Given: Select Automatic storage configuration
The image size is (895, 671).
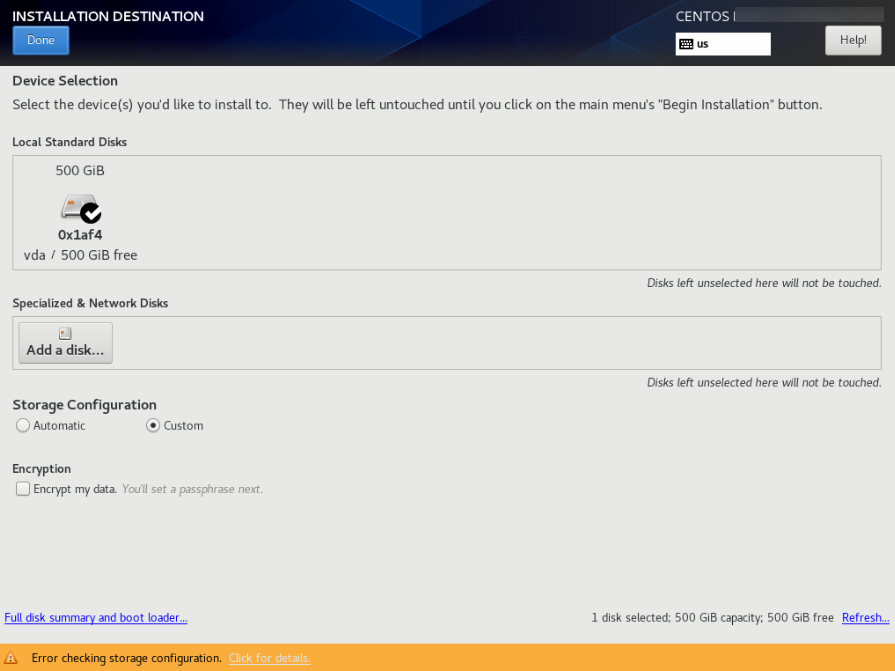Looking at the screenshot, I should click(51, 426).
